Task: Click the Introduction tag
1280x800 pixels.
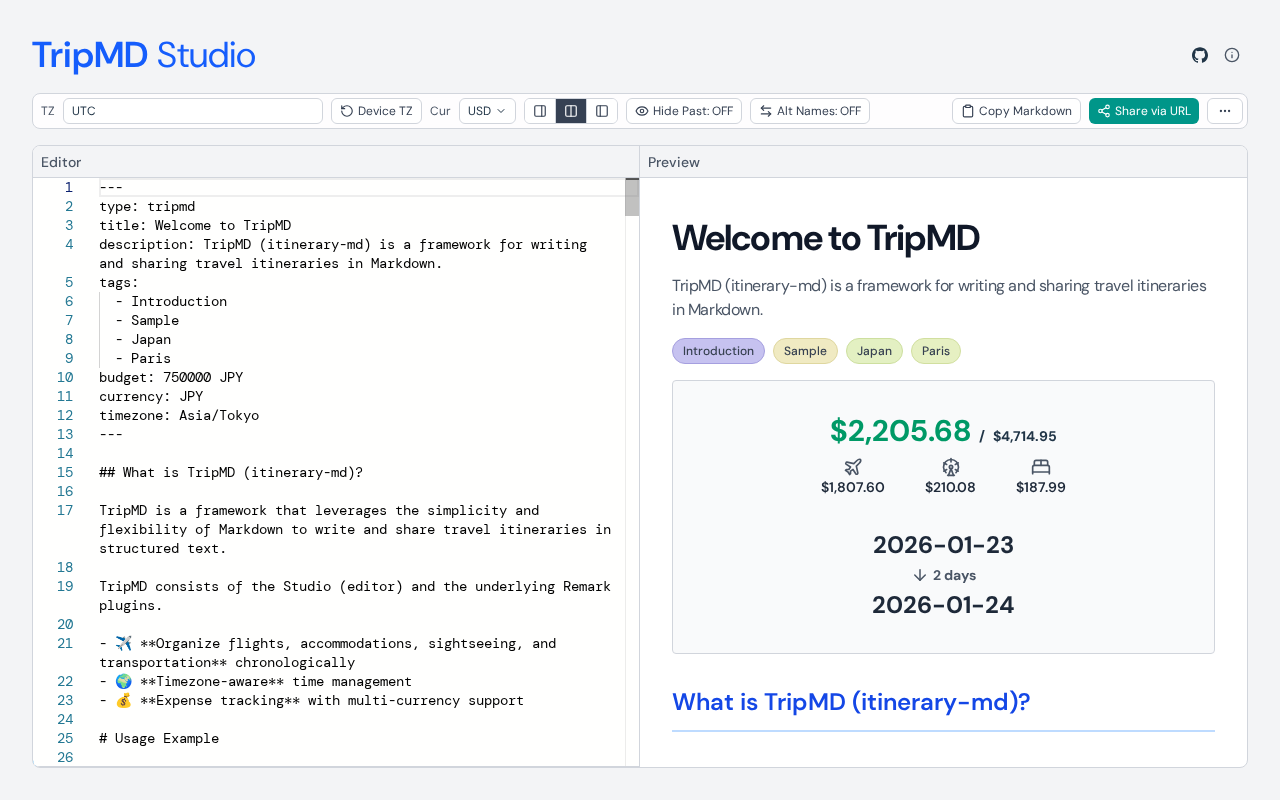Action: (x=718, y=351)
